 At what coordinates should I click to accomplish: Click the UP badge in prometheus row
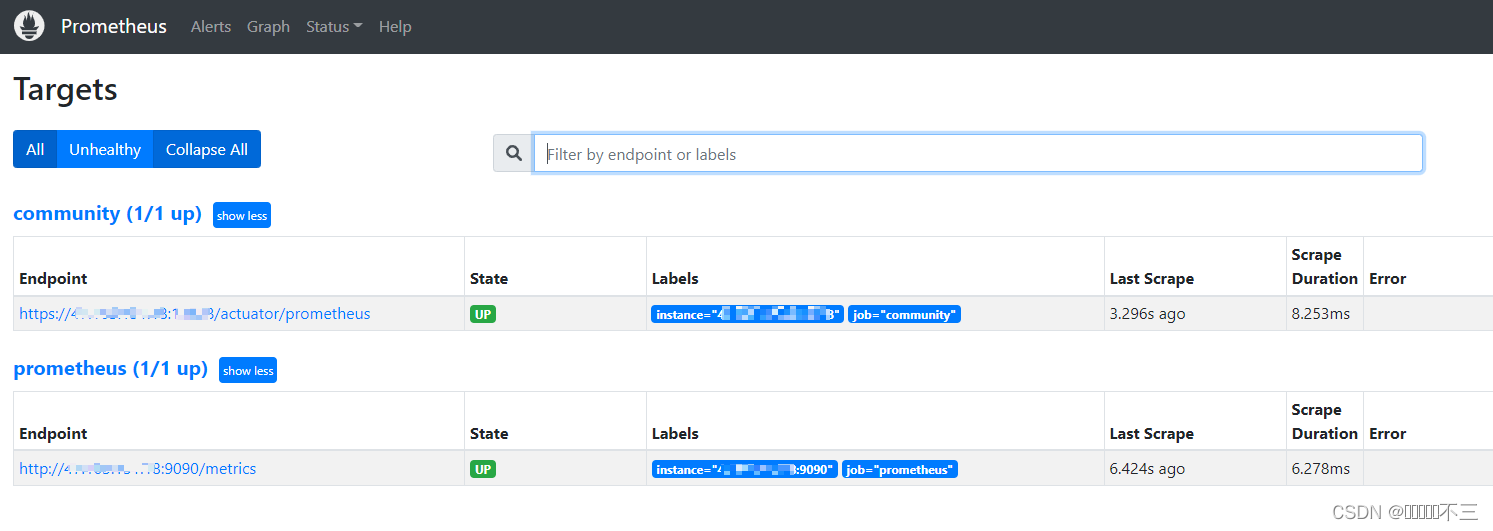pyautogui.click(x=483, y=469)
